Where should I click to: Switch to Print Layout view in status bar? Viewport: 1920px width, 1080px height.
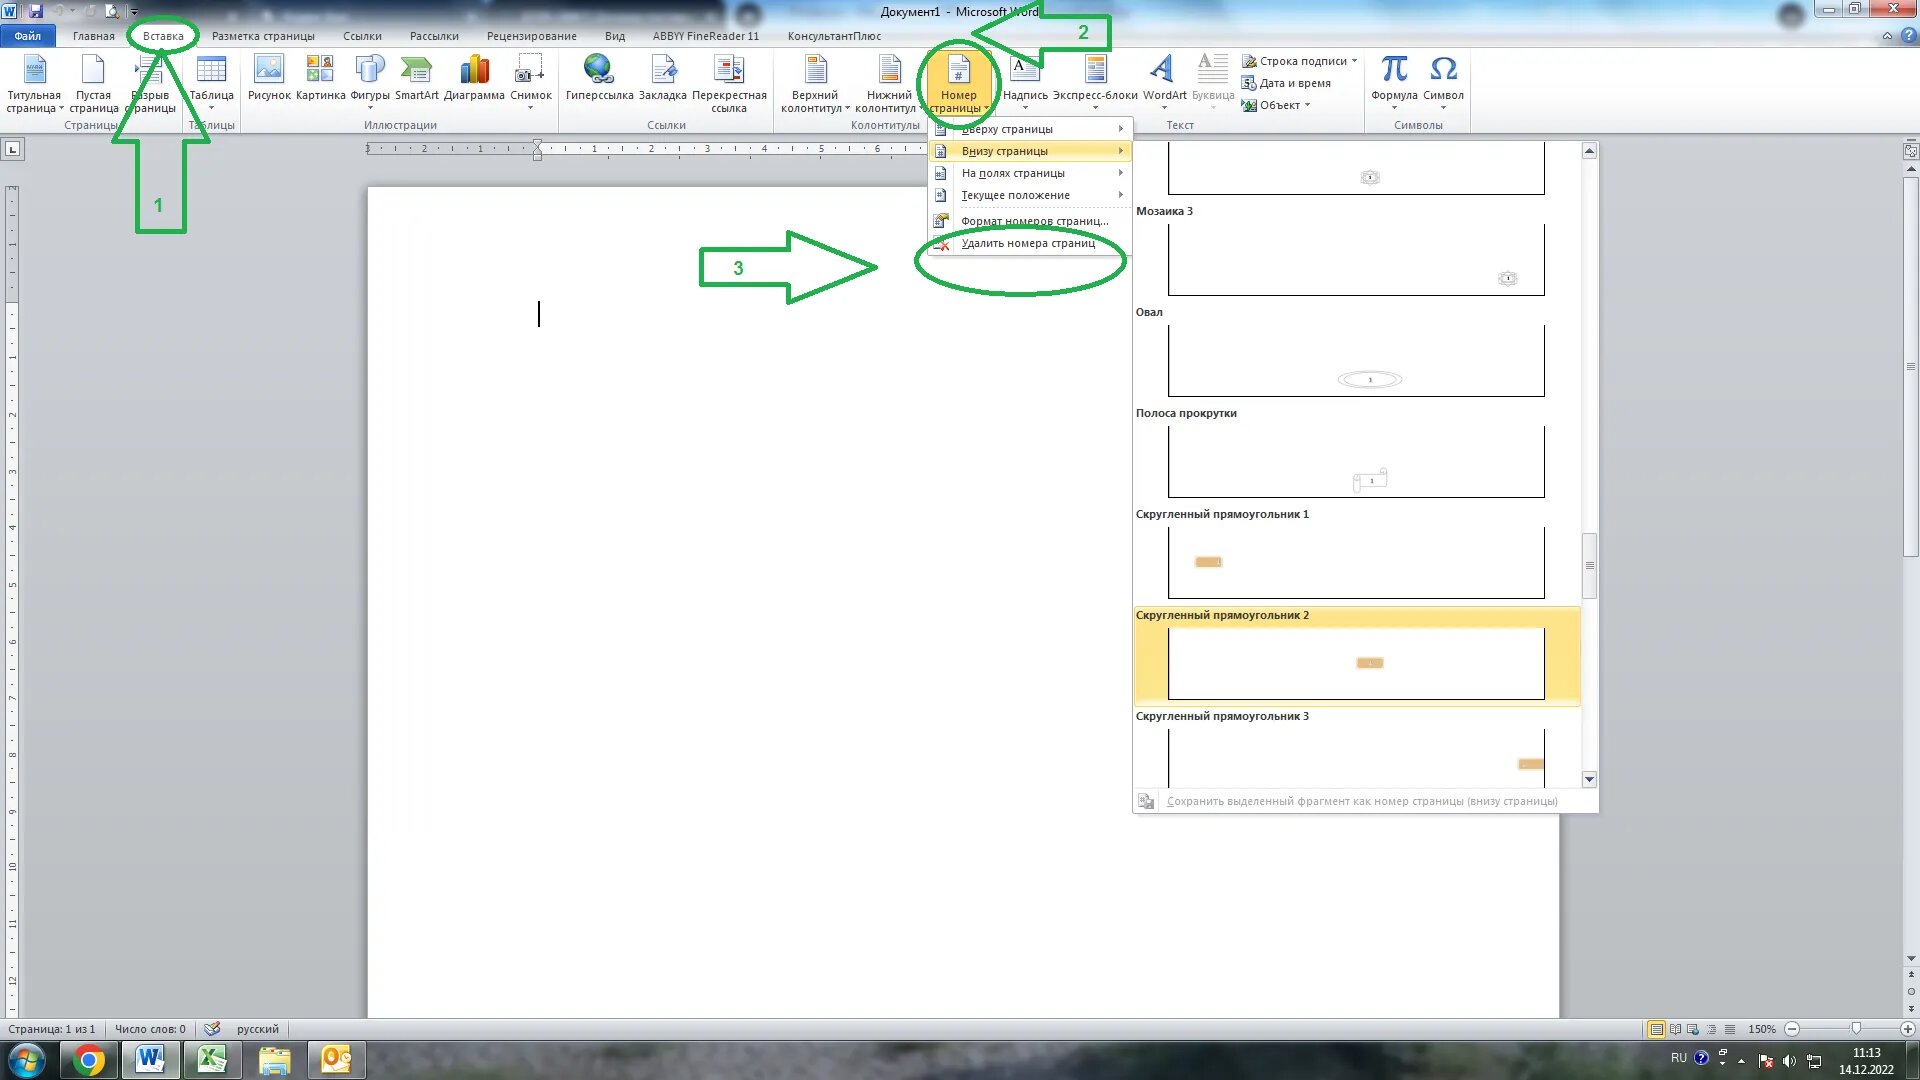coord(1657,1029)
